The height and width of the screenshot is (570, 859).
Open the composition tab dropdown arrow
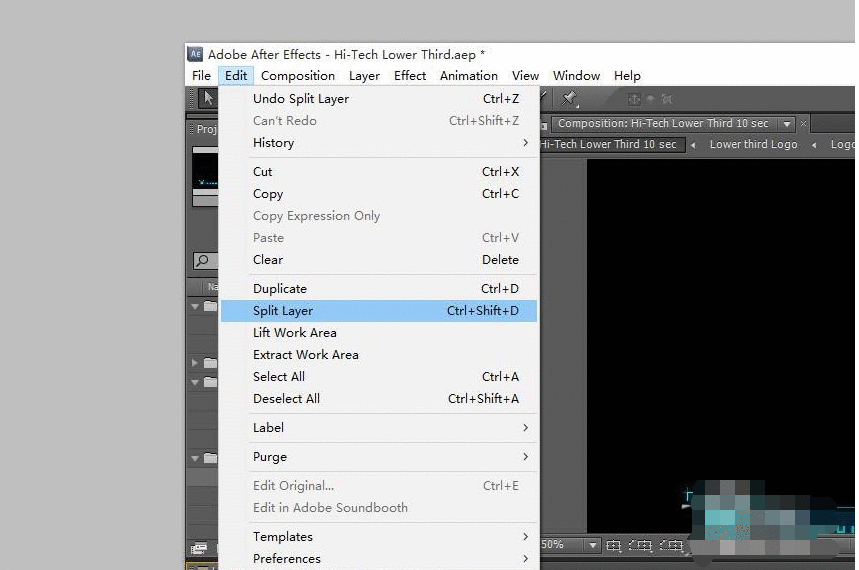(x=786, y=124)
